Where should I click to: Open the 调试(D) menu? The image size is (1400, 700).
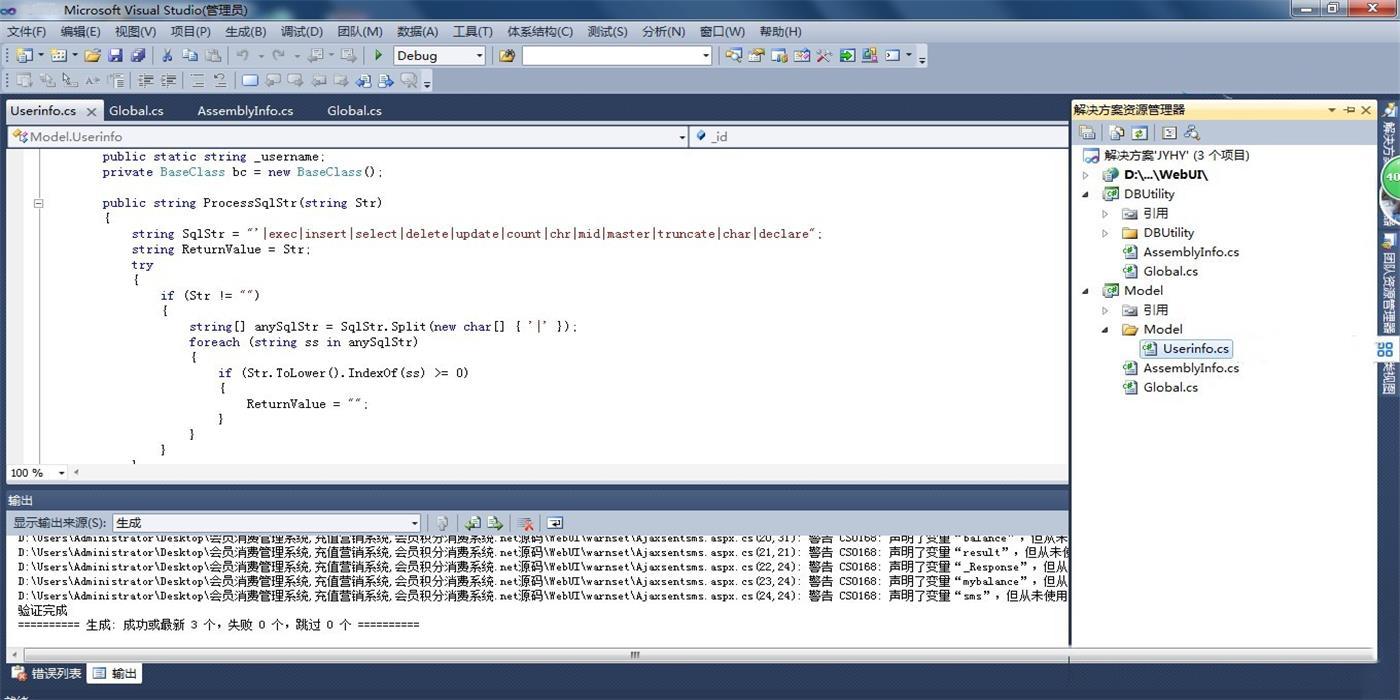coord(302,31)
